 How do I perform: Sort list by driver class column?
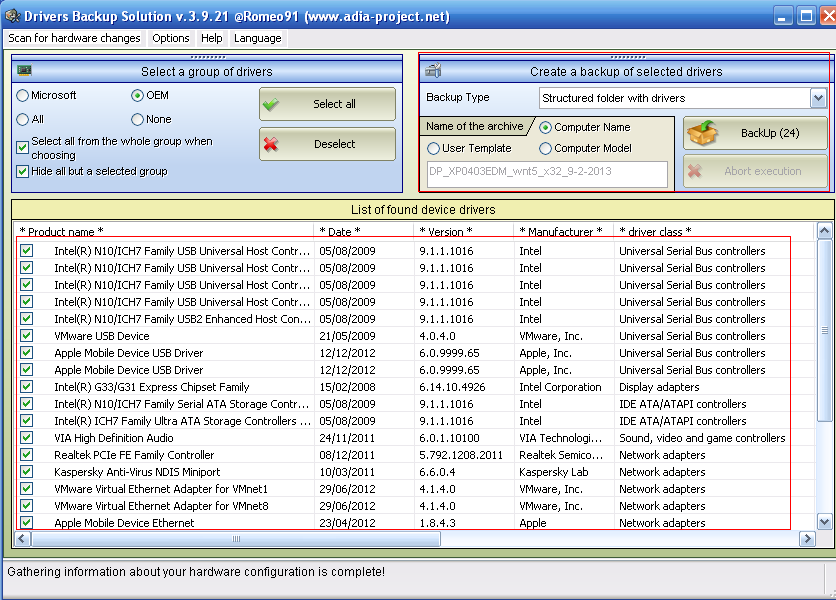(x=713, y=231)
